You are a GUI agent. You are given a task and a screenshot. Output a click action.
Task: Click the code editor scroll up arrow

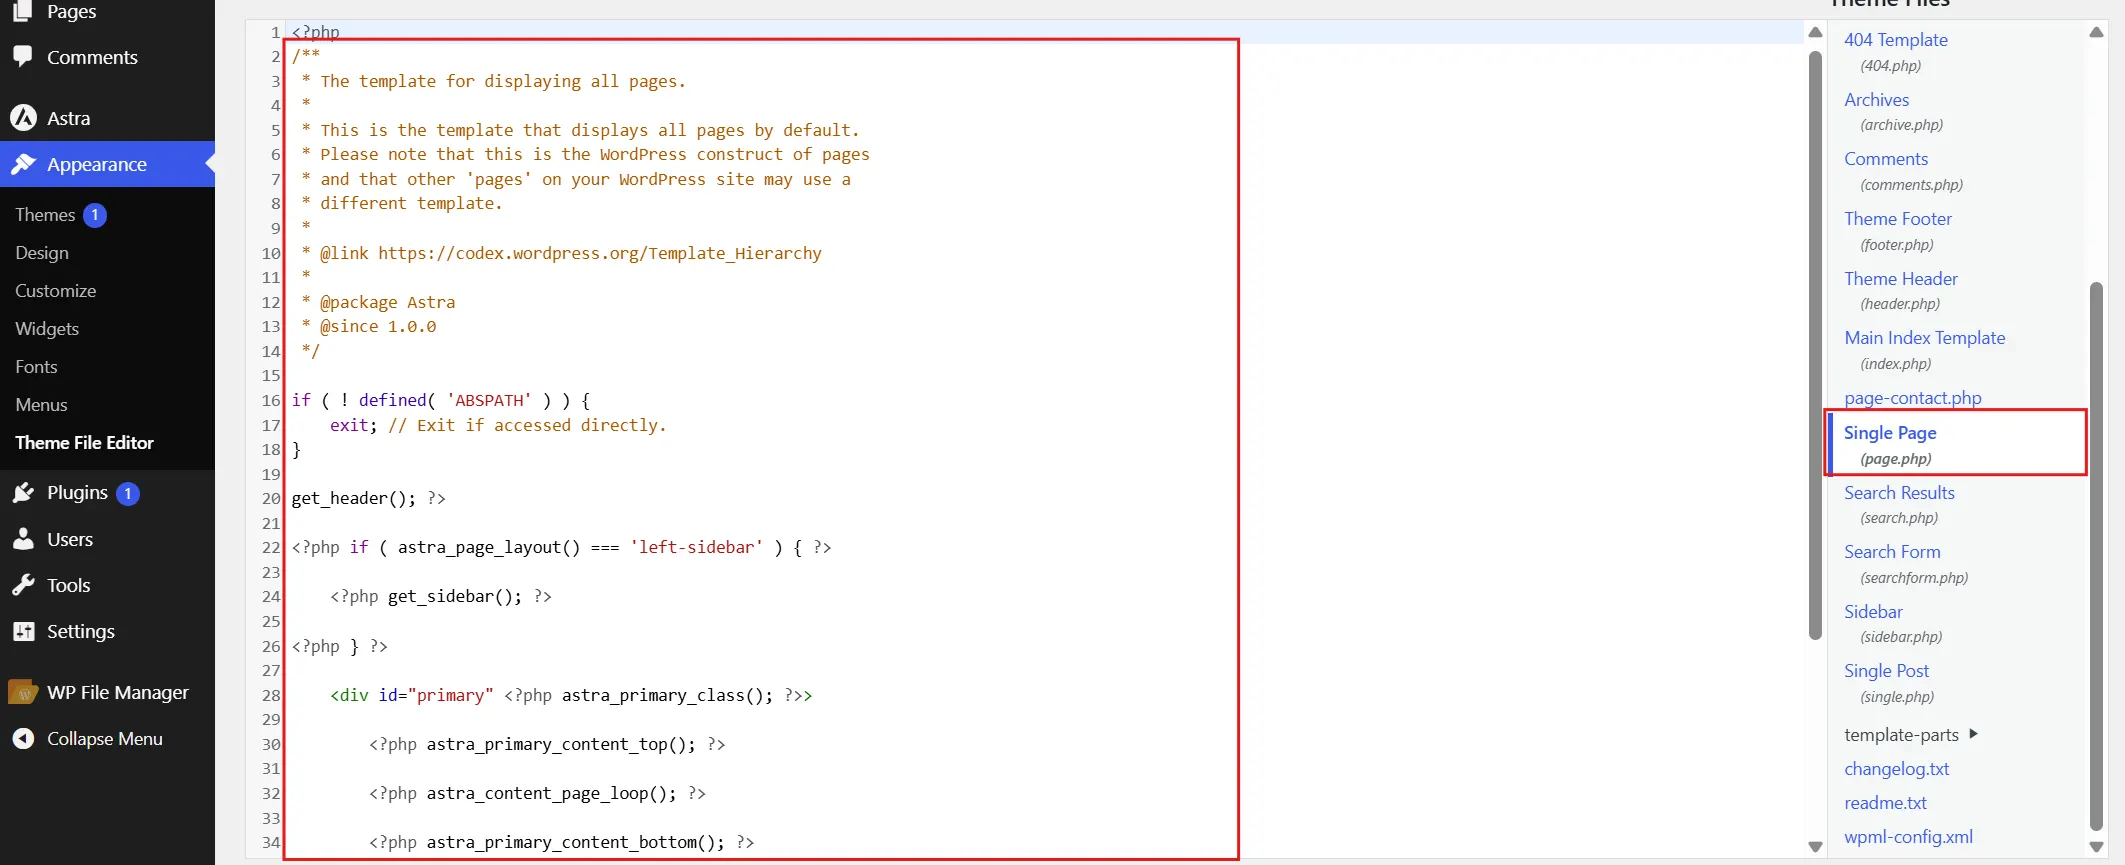(x=1815, y=32)
